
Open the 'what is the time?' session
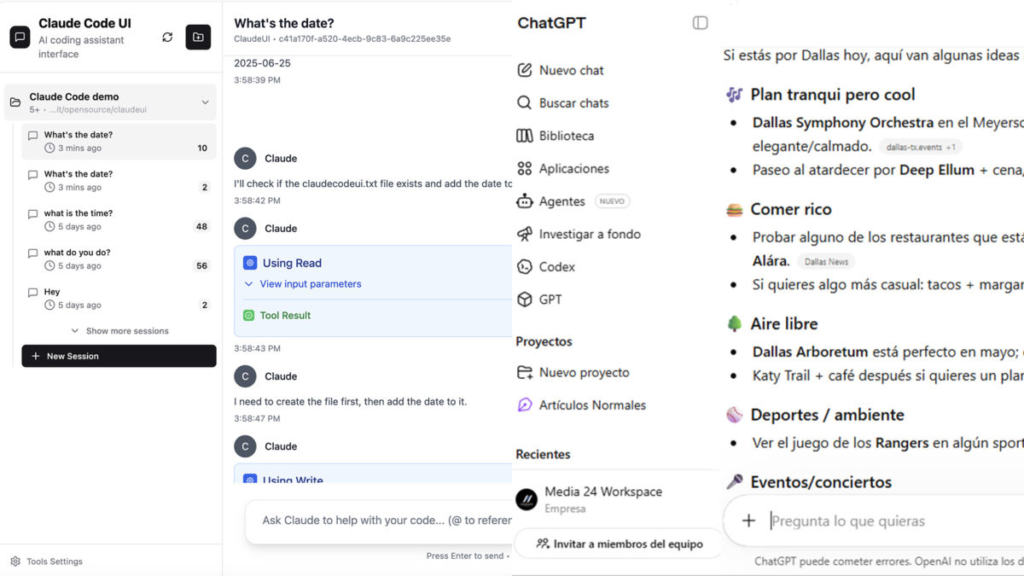click(119, 220)
